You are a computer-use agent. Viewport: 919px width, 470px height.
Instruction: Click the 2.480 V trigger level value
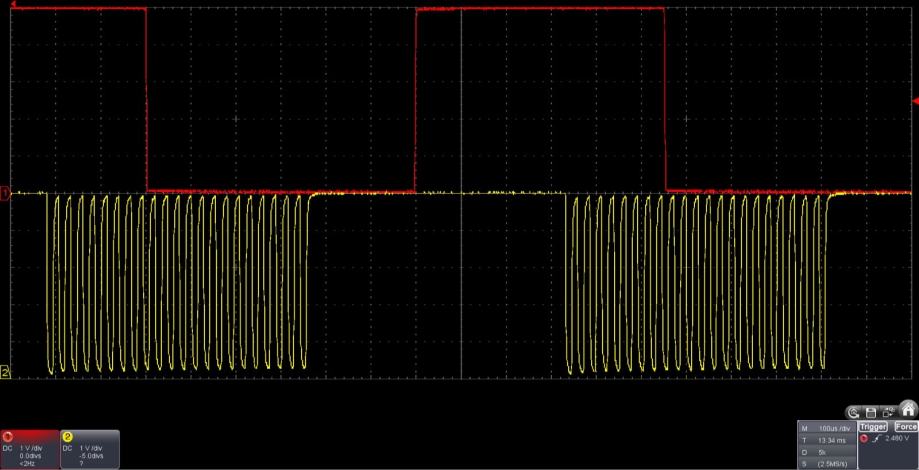click(x=897, y=438)
